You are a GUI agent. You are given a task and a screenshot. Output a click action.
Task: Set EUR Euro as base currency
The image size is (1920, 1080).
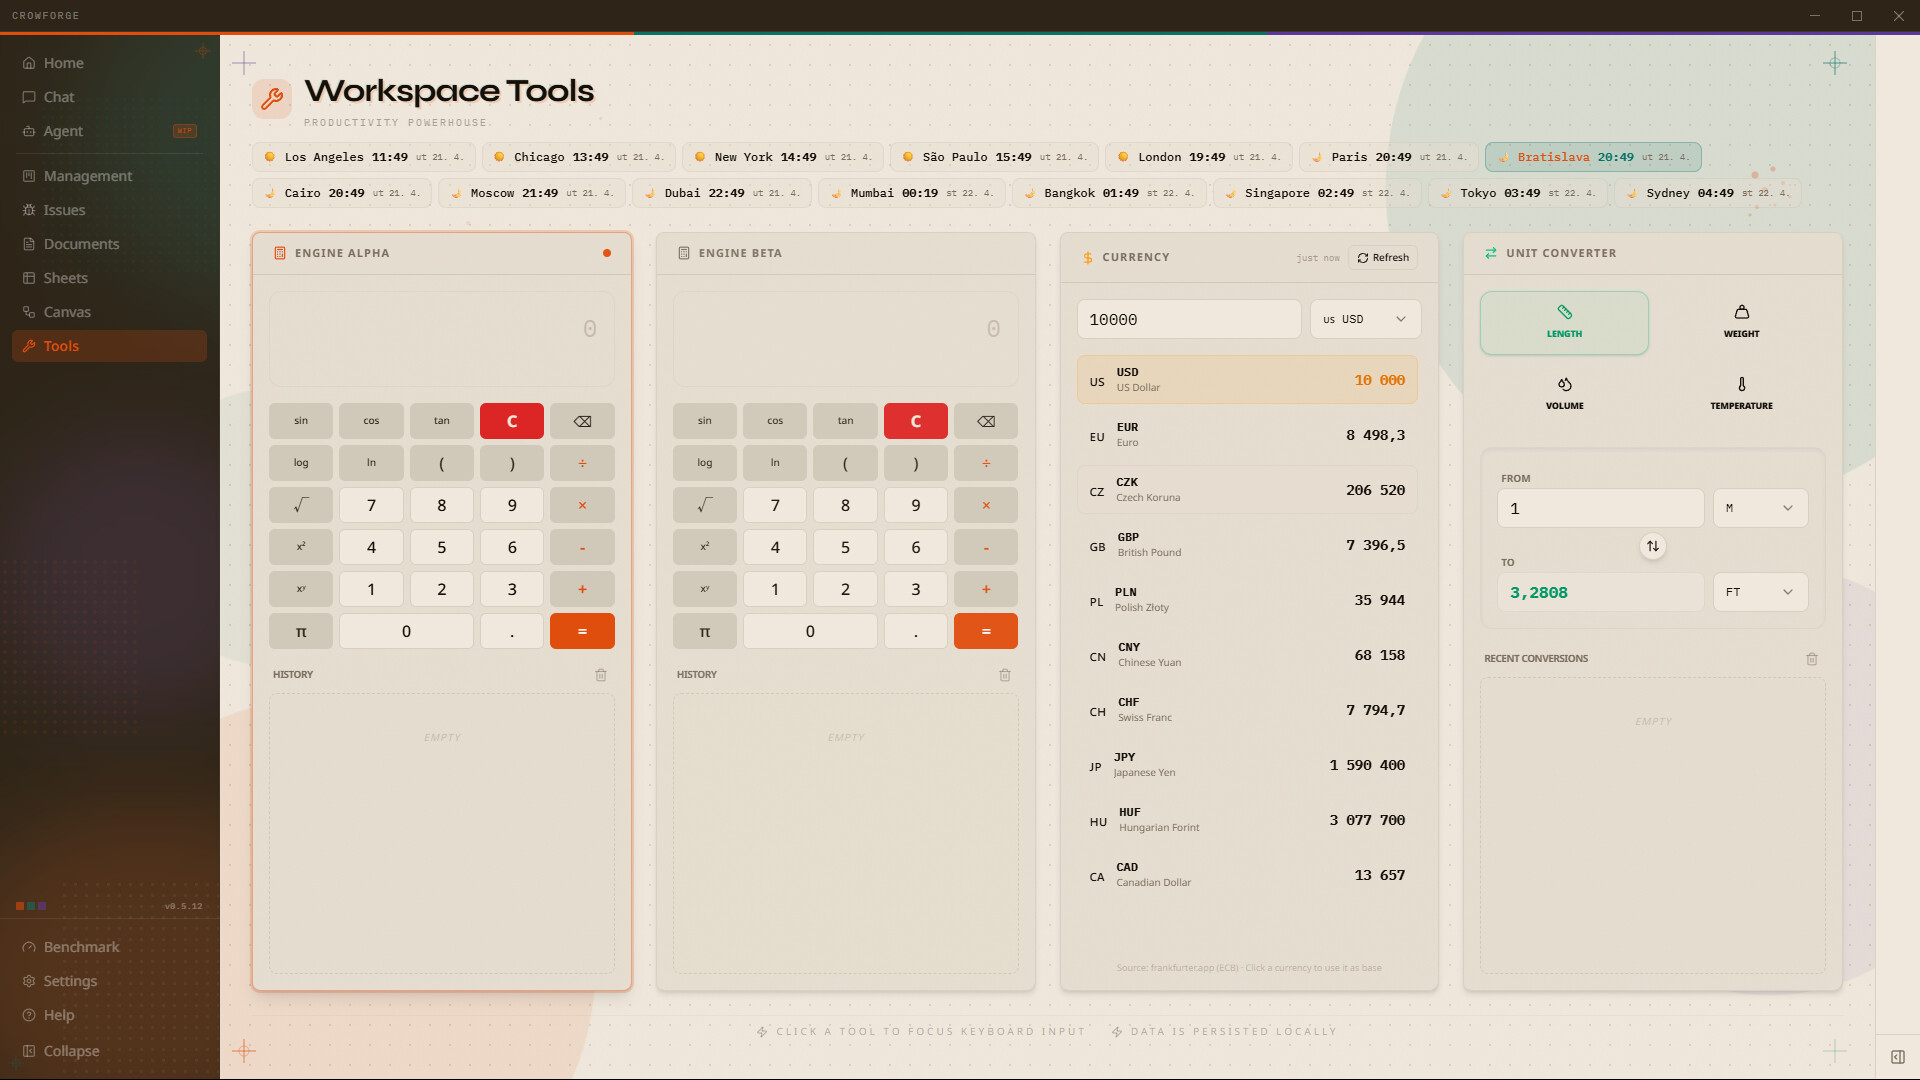[1247, 435]
